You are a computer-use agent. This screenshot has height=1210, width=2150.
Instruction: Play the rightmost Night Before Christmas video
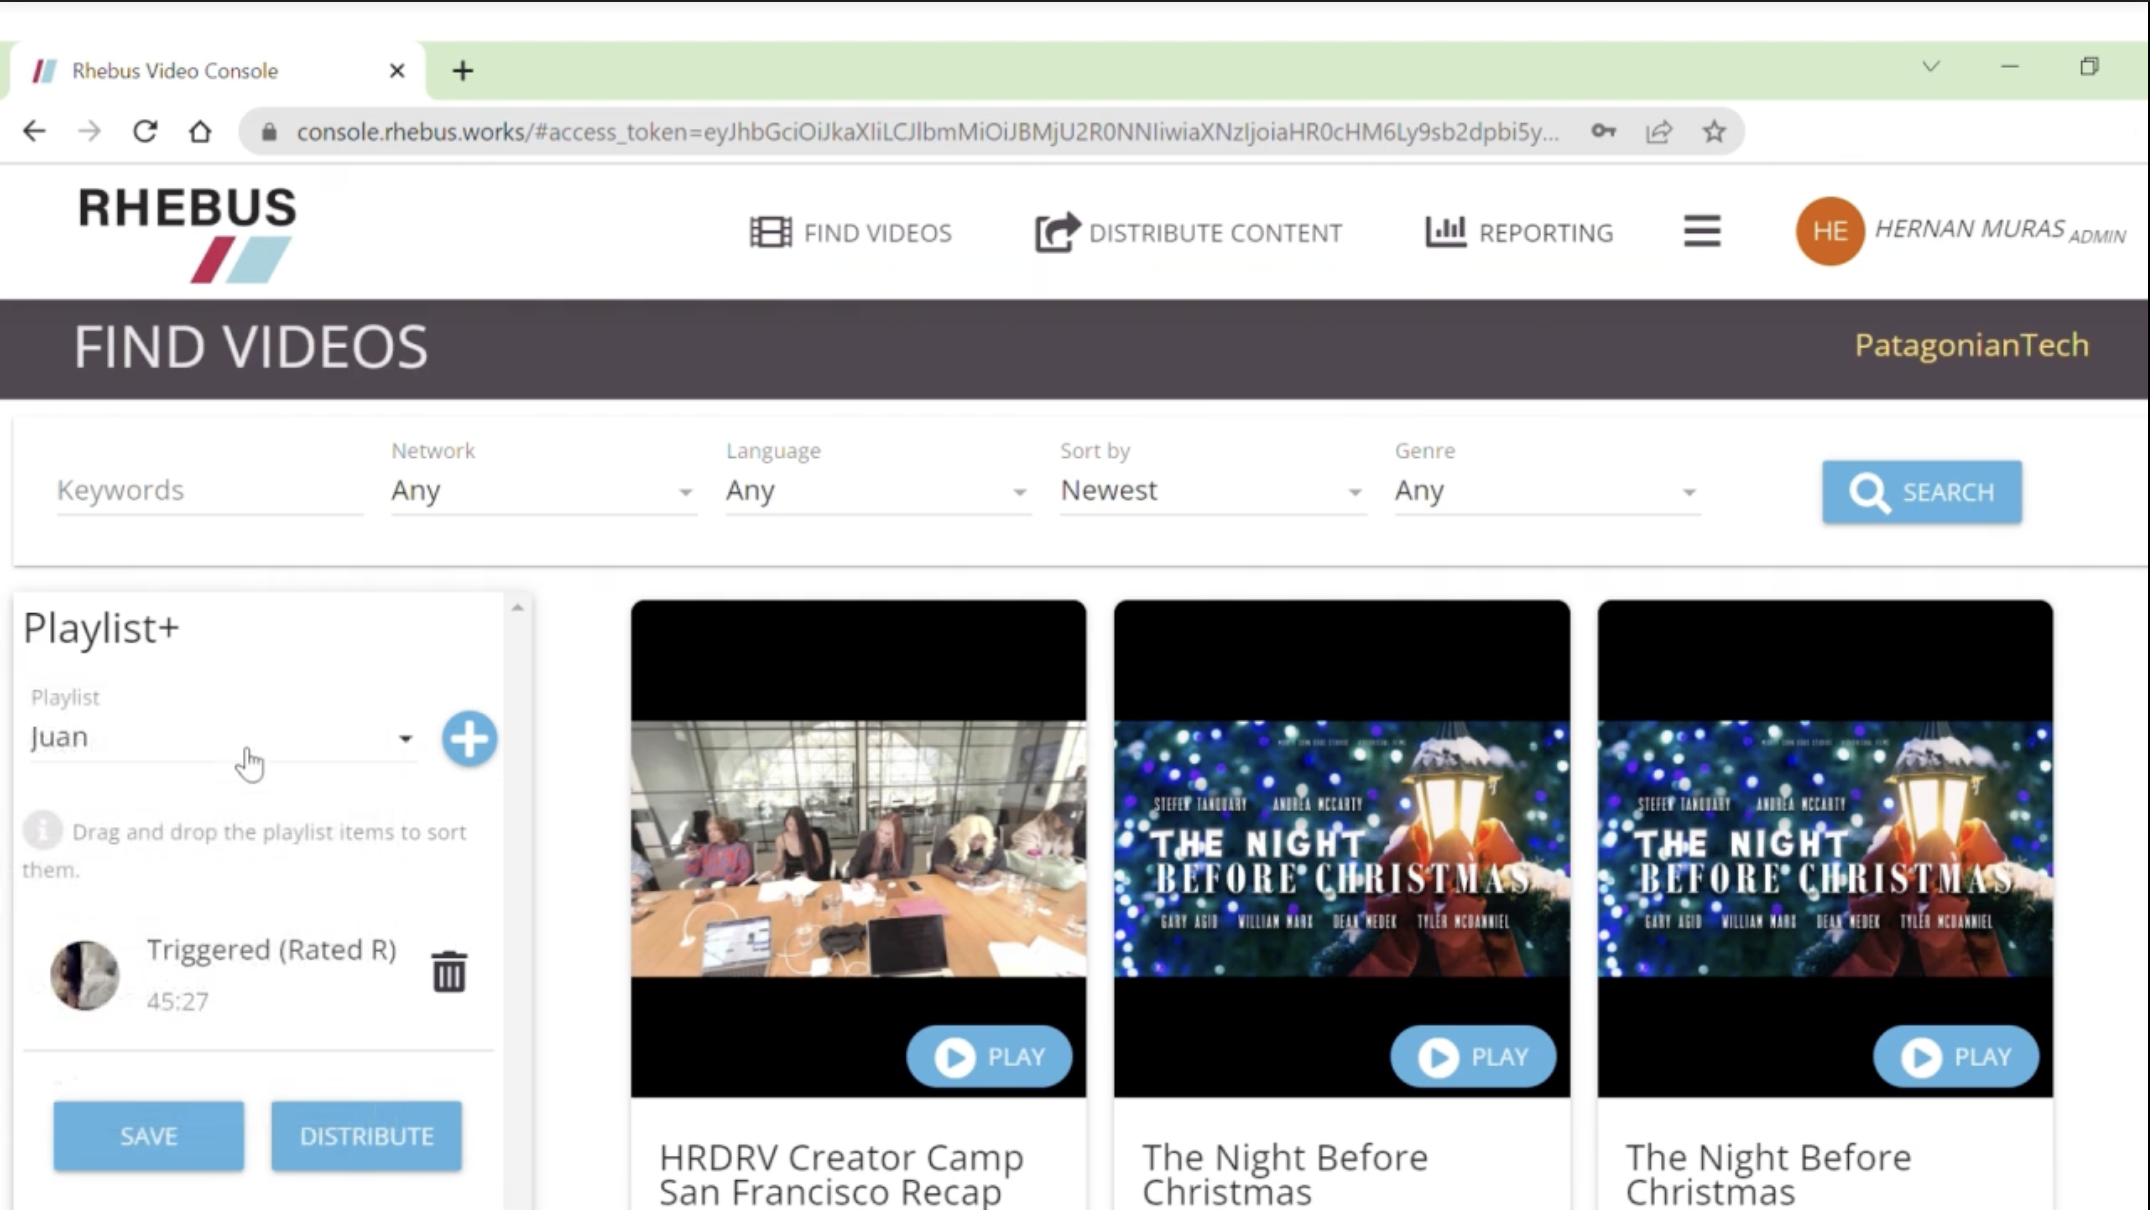1956,1057
